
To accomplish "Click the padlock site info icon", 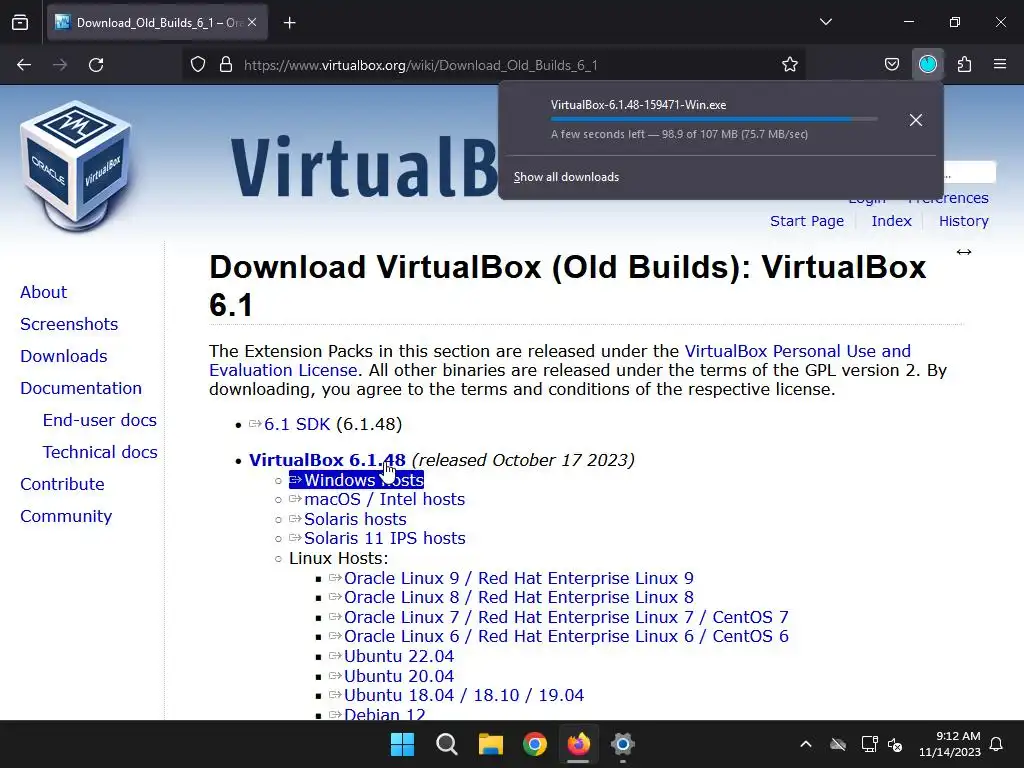I will pyautogui.click(x=226, y=65).
